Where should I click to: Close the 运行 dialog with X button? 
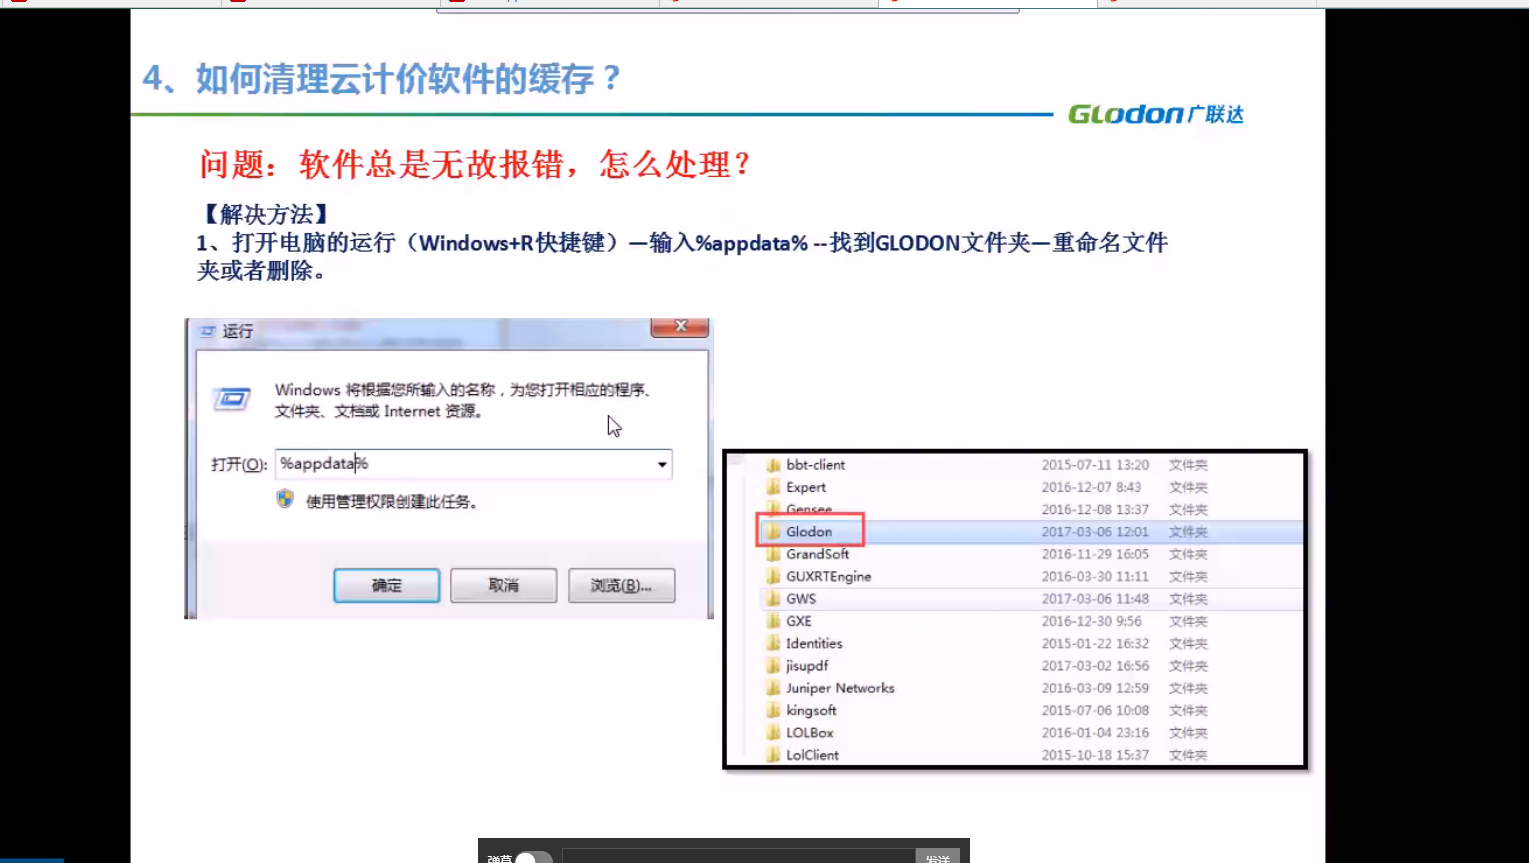(680, 327)
